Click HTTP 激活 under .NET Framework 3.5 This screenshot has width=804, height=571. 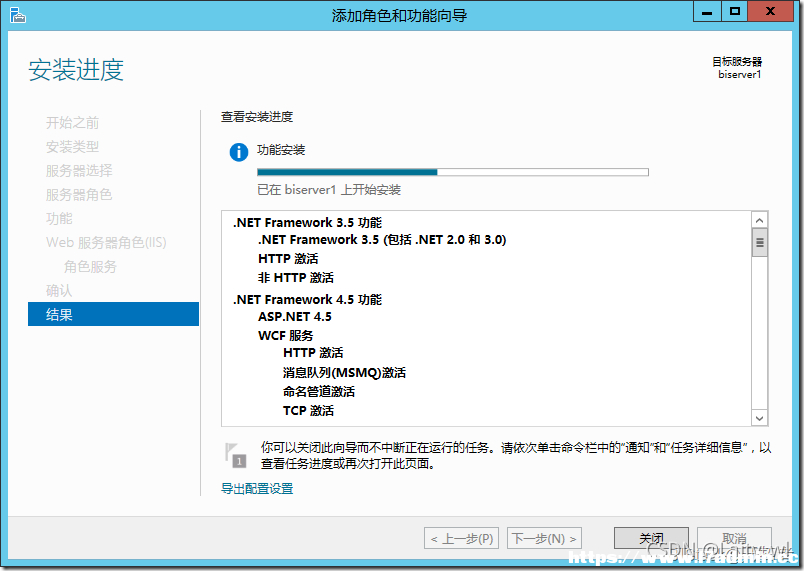click(288, 258)
